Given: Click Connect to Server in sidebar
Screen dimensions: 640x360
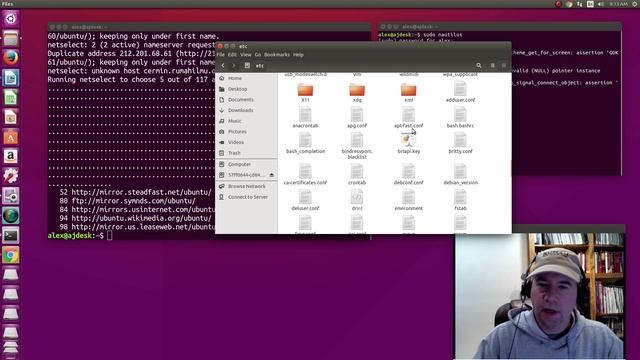Looking at the screenshot, I should pyautogui.click(x=247, y=197).
